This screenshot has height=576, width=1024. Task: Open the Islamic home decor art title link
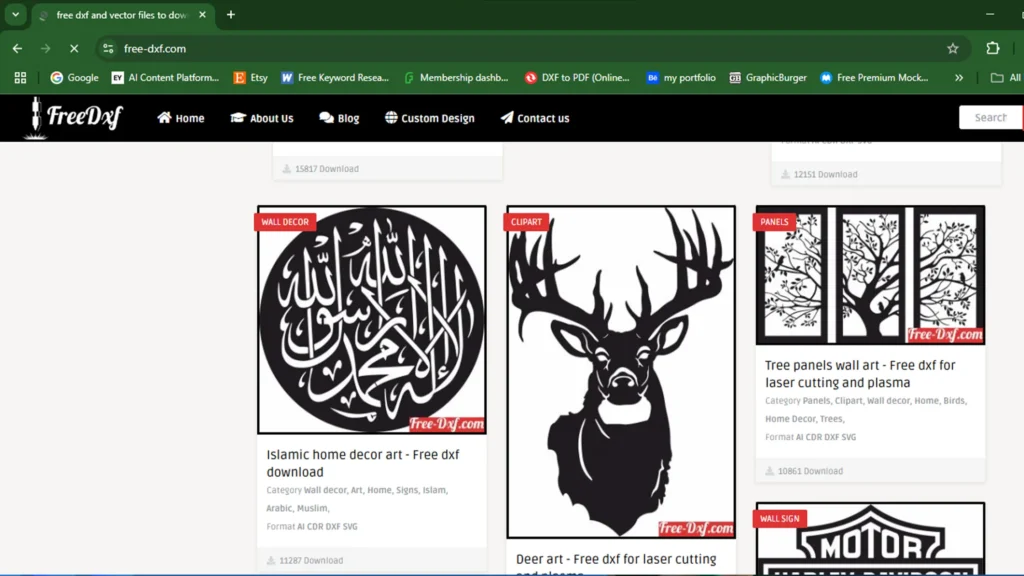pos(362,463)
